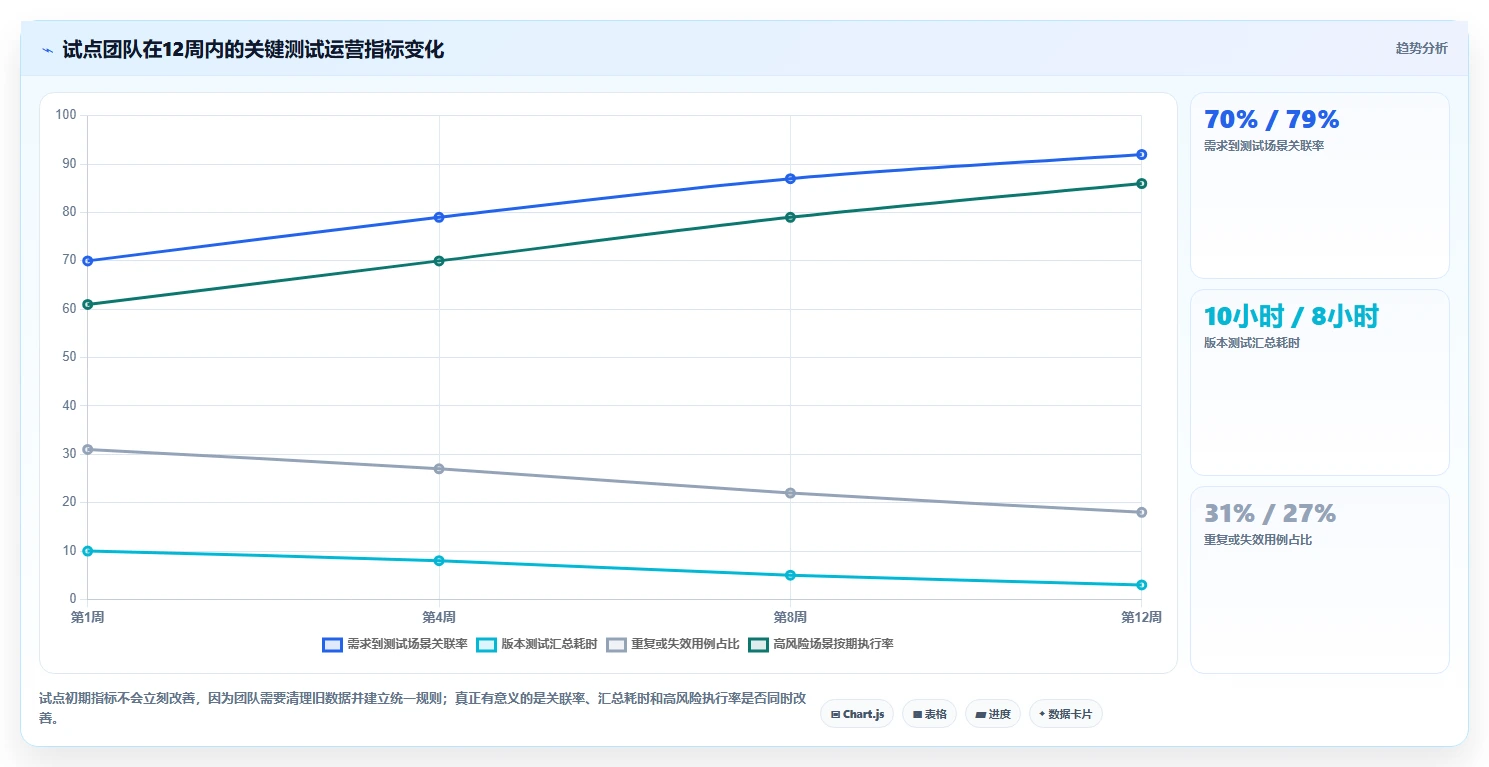This screenshot has width=1489, height=767.
Task: Click the icon inside the Chart.js tag
Action: point(835,715)
